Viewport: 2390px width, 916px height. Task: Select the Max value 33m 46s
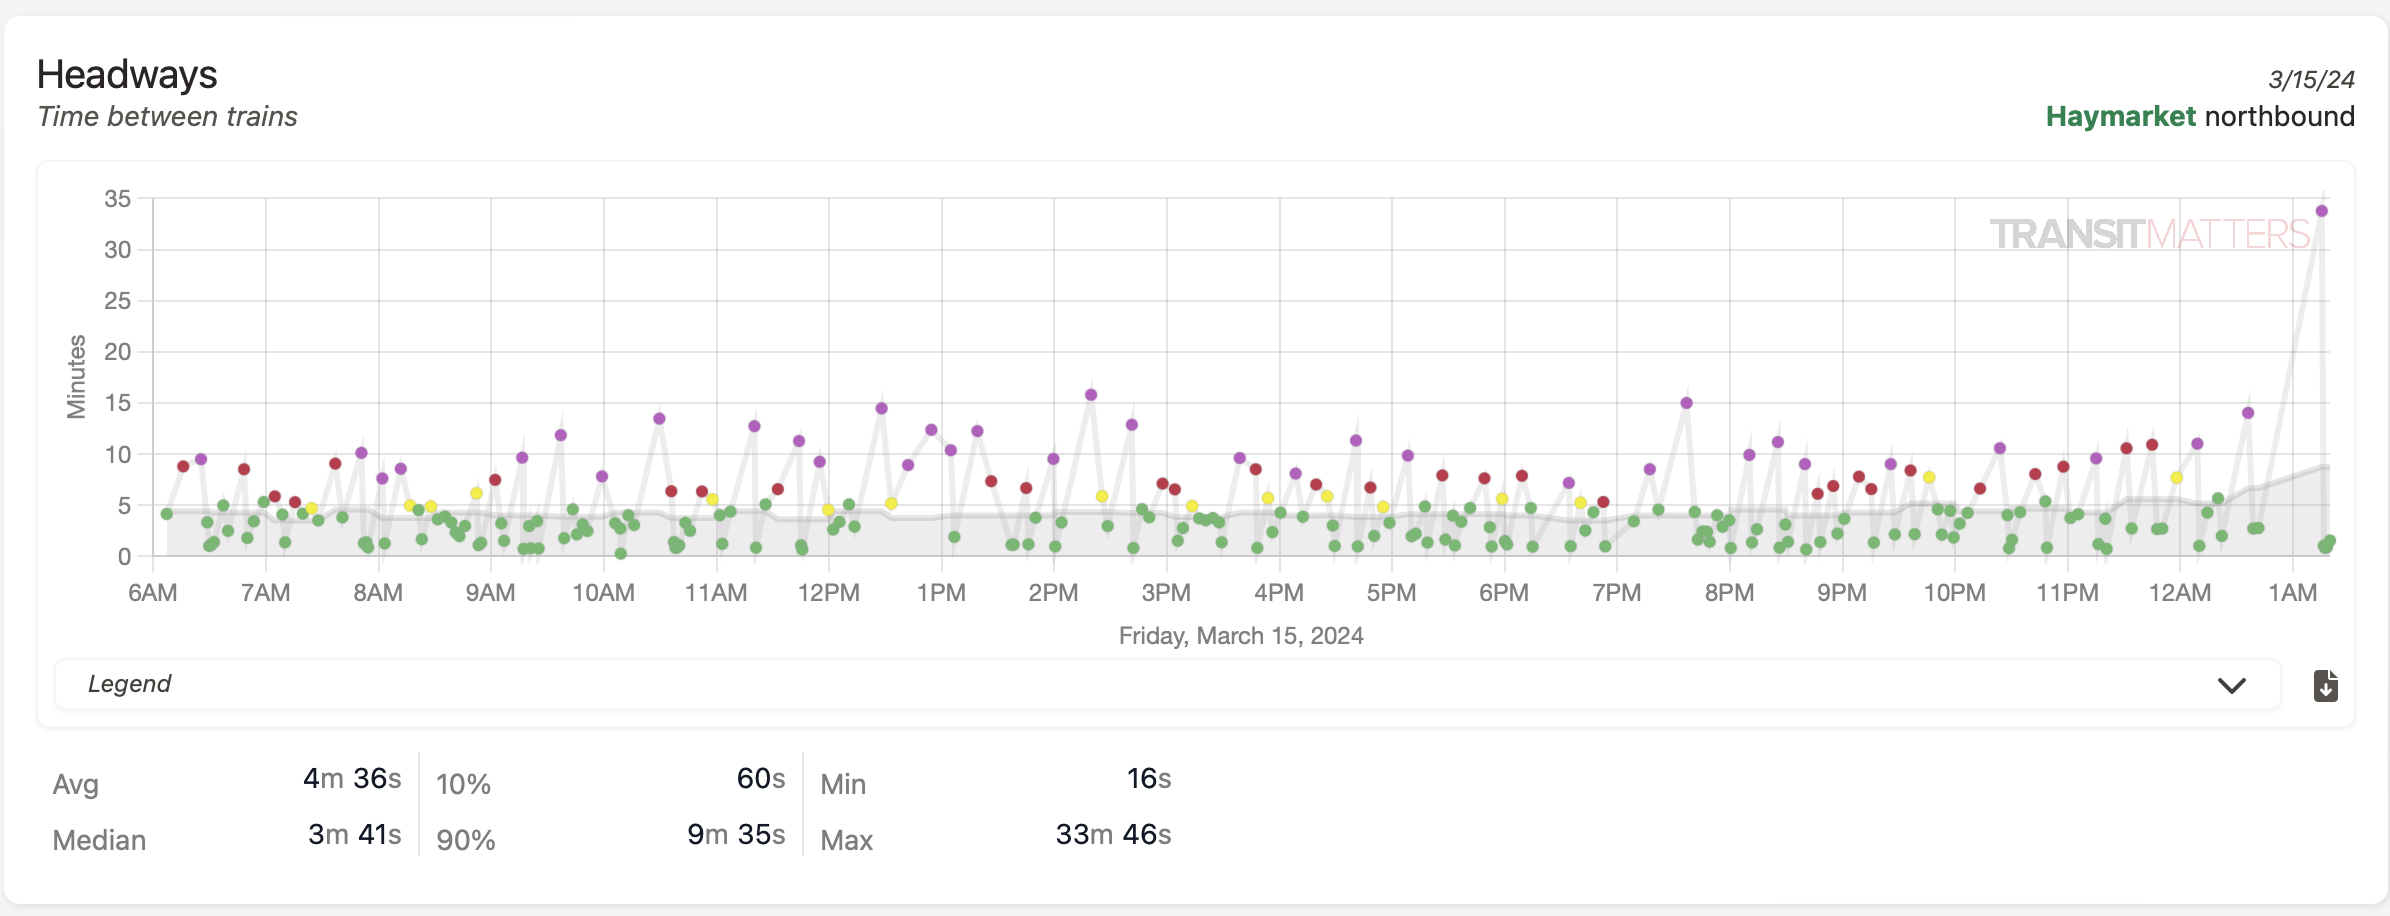pos(1113,835)
